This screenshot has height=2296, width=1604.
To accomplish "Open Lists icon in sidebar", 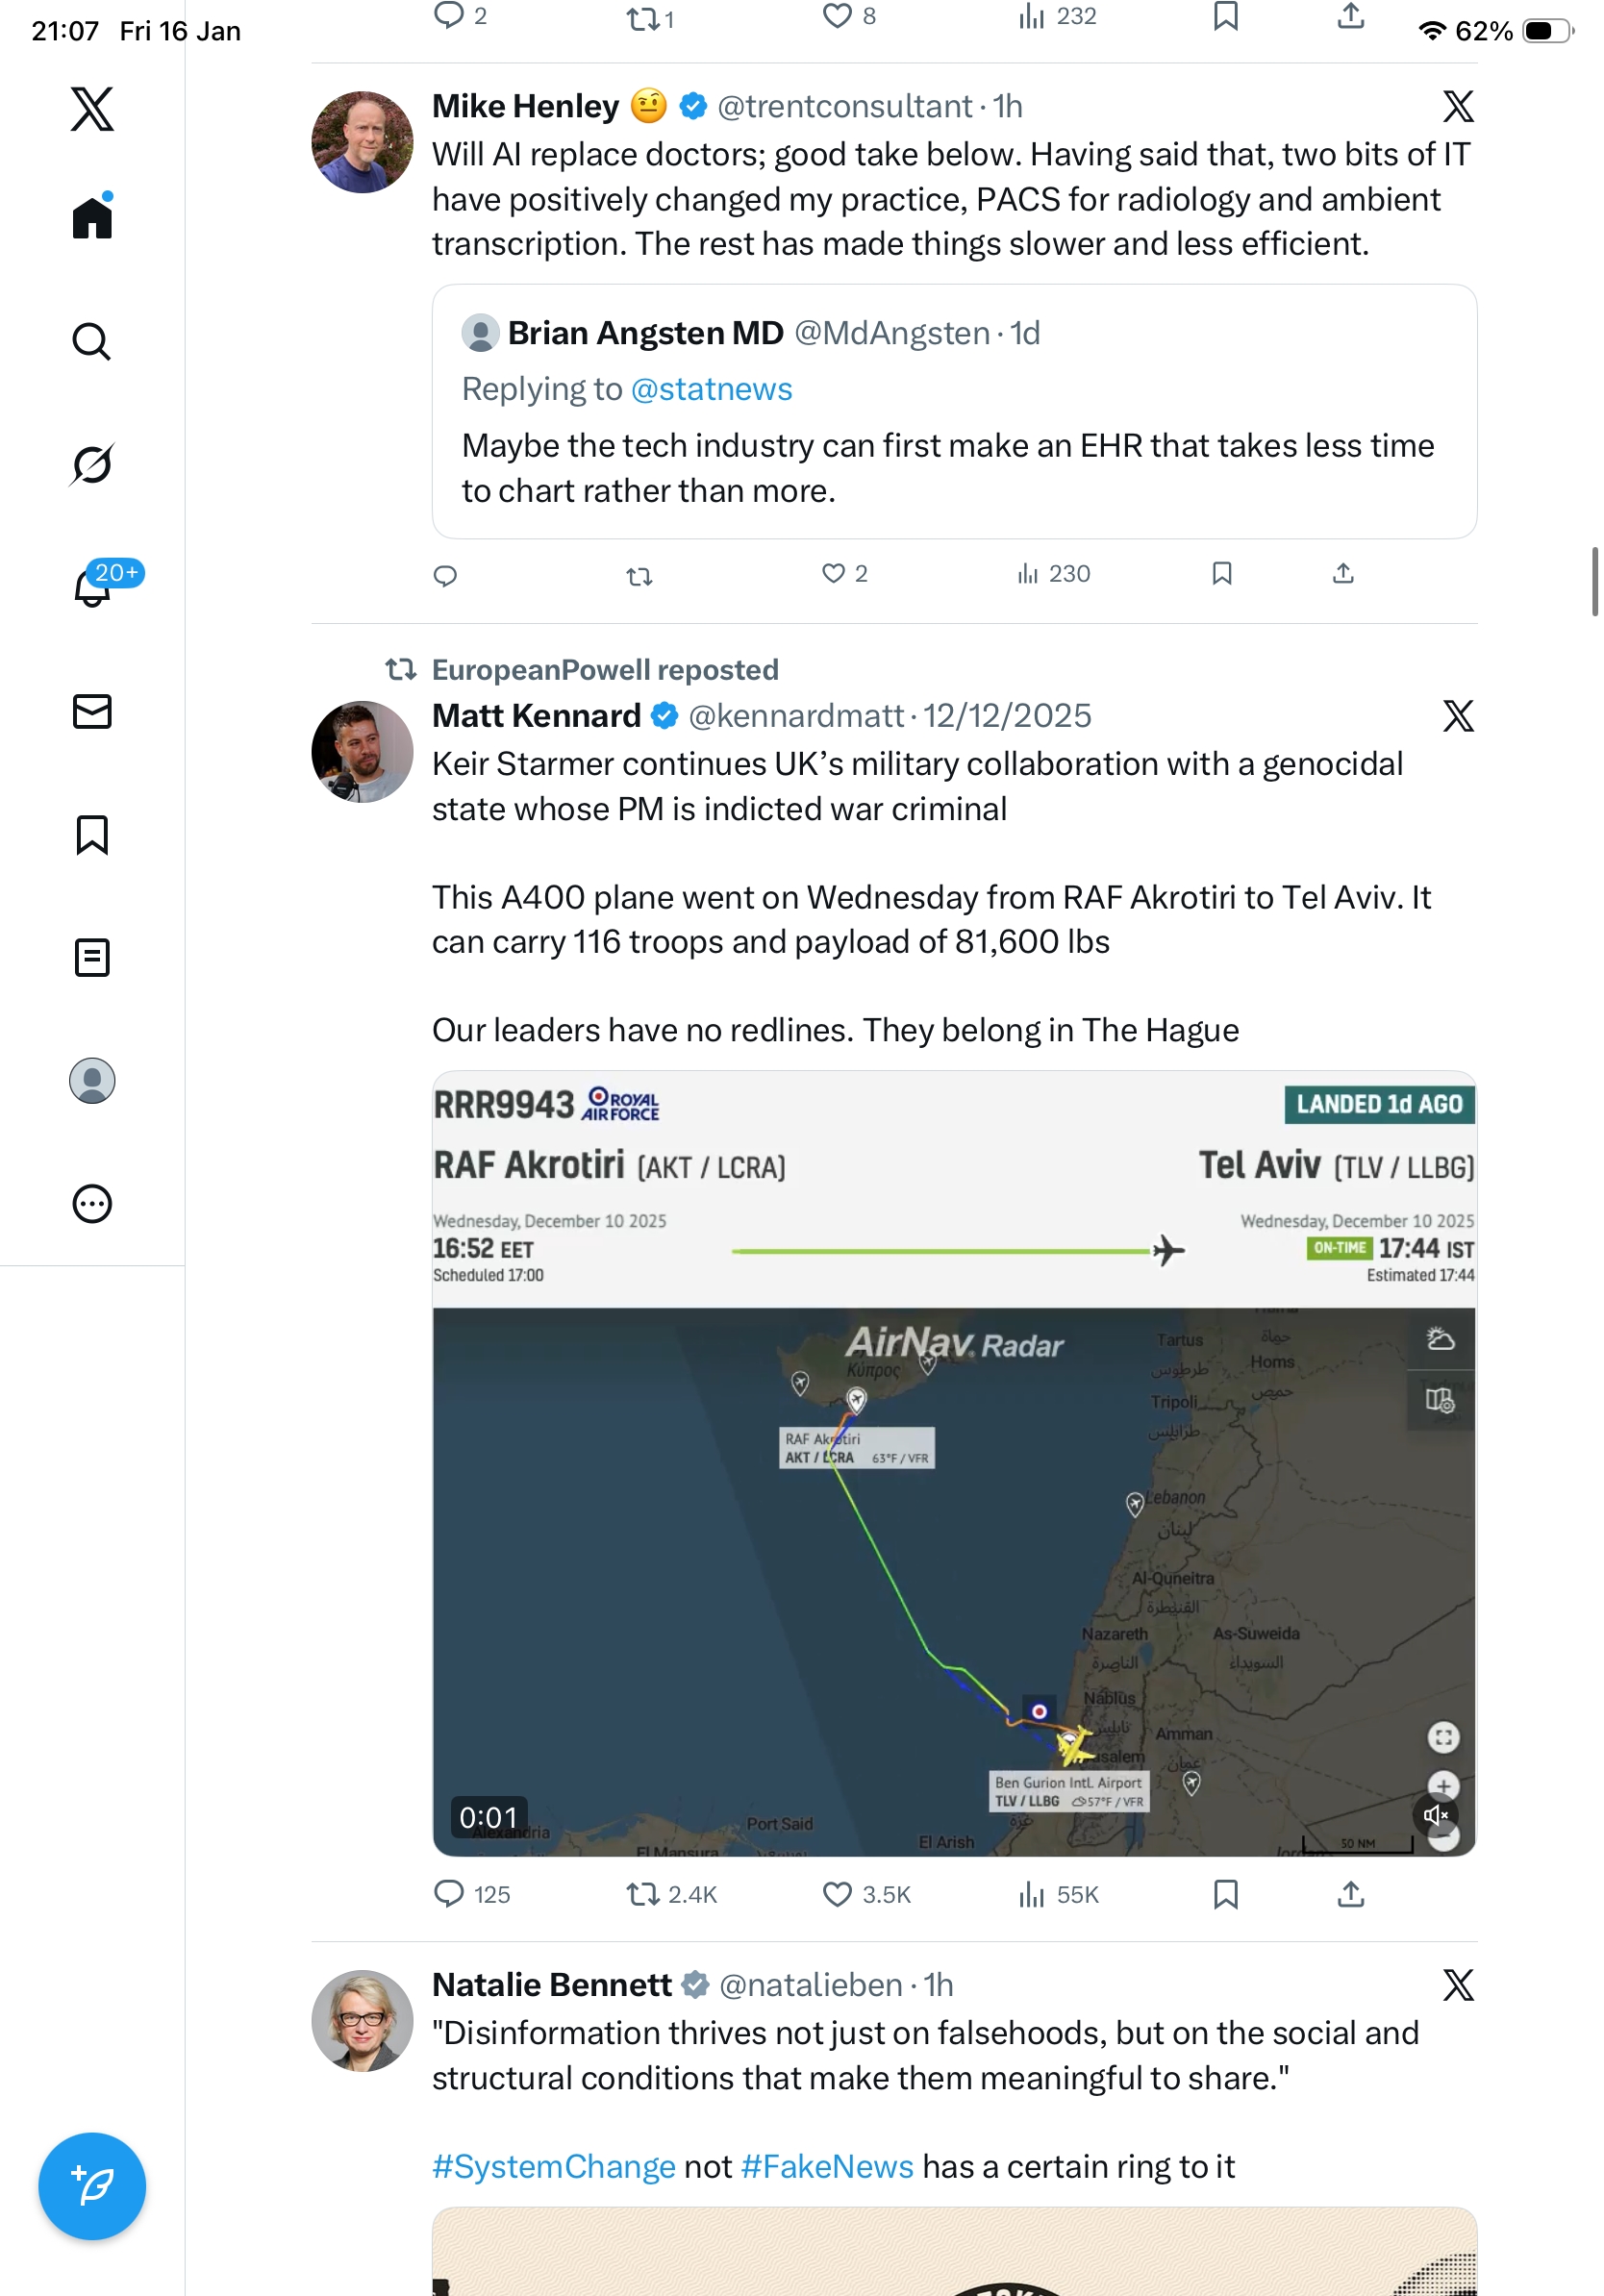I will [x=92, y=958].
